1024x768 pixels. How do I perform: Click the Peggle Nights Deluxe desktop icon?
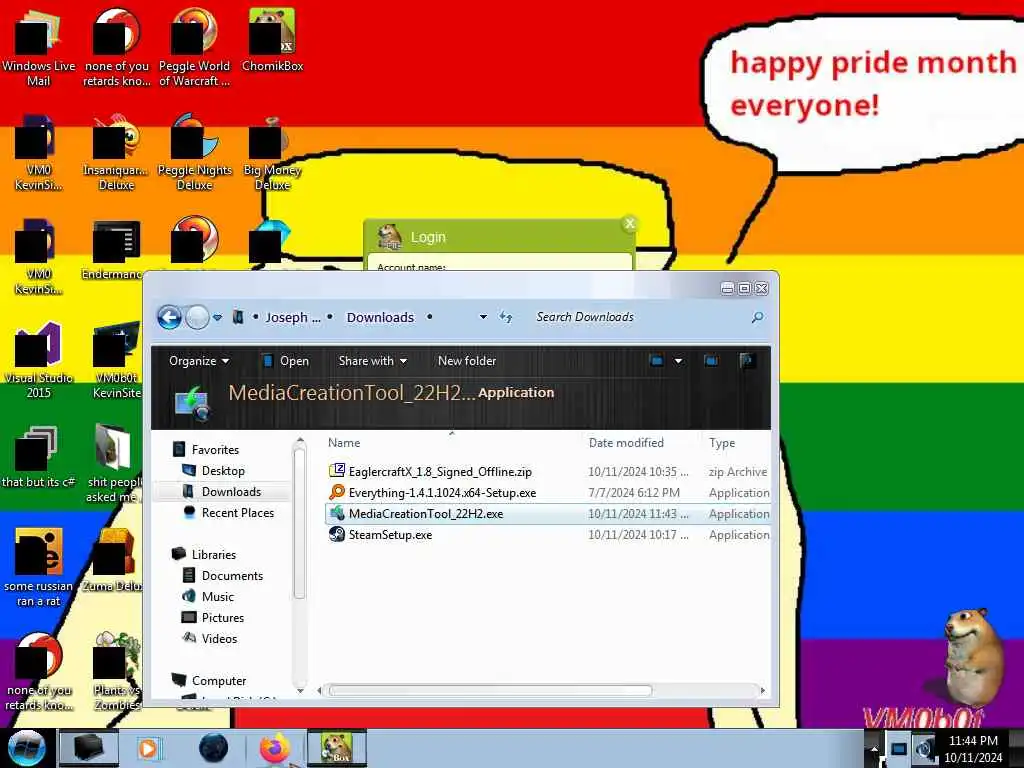point(195,152)
